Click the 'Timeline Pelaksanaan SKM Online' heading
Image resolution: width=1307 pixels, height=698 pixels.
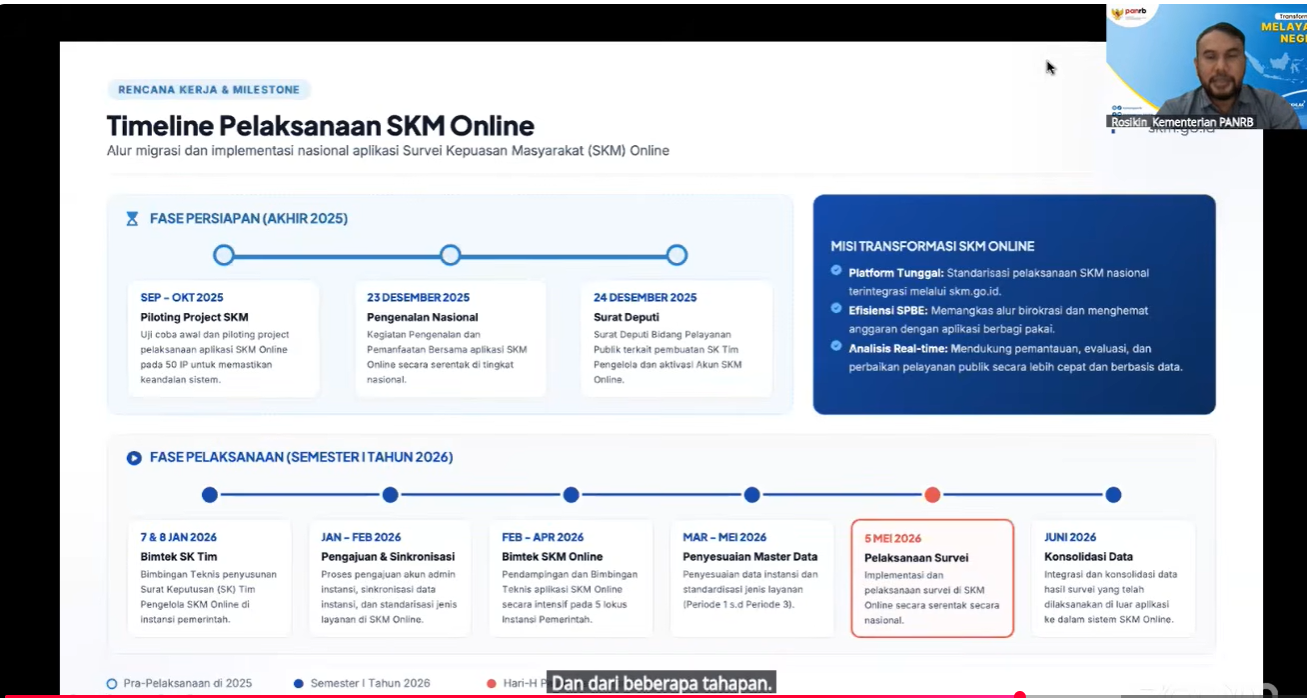click(321, 126)
